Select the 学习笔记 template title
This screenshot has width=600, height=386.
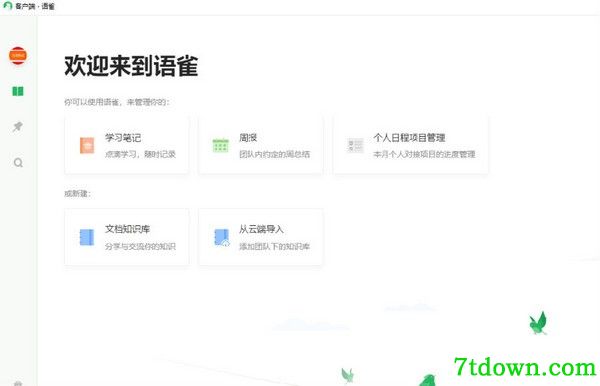click(x=123, y=138)
